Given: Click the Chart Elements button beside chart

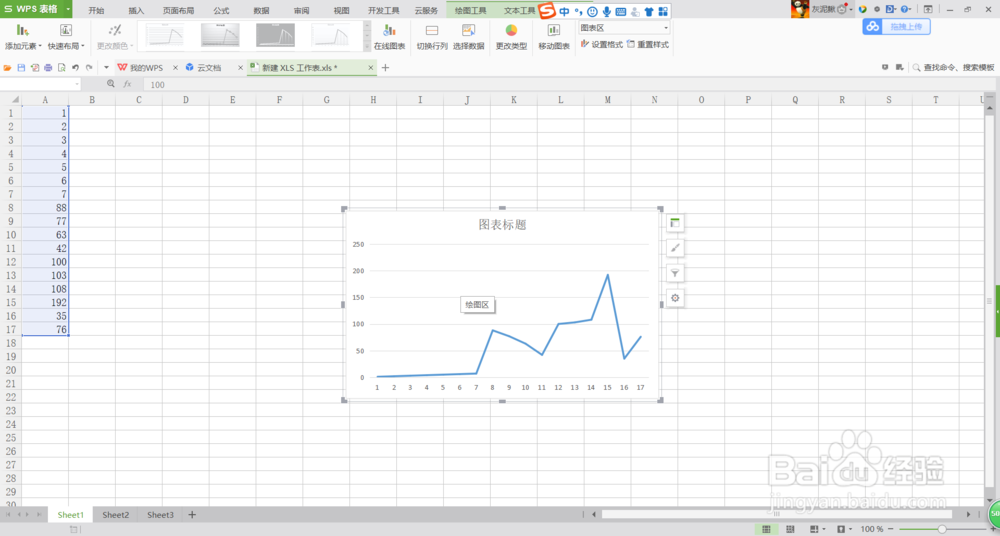Looking at the screenshot, I should point(675,223).
